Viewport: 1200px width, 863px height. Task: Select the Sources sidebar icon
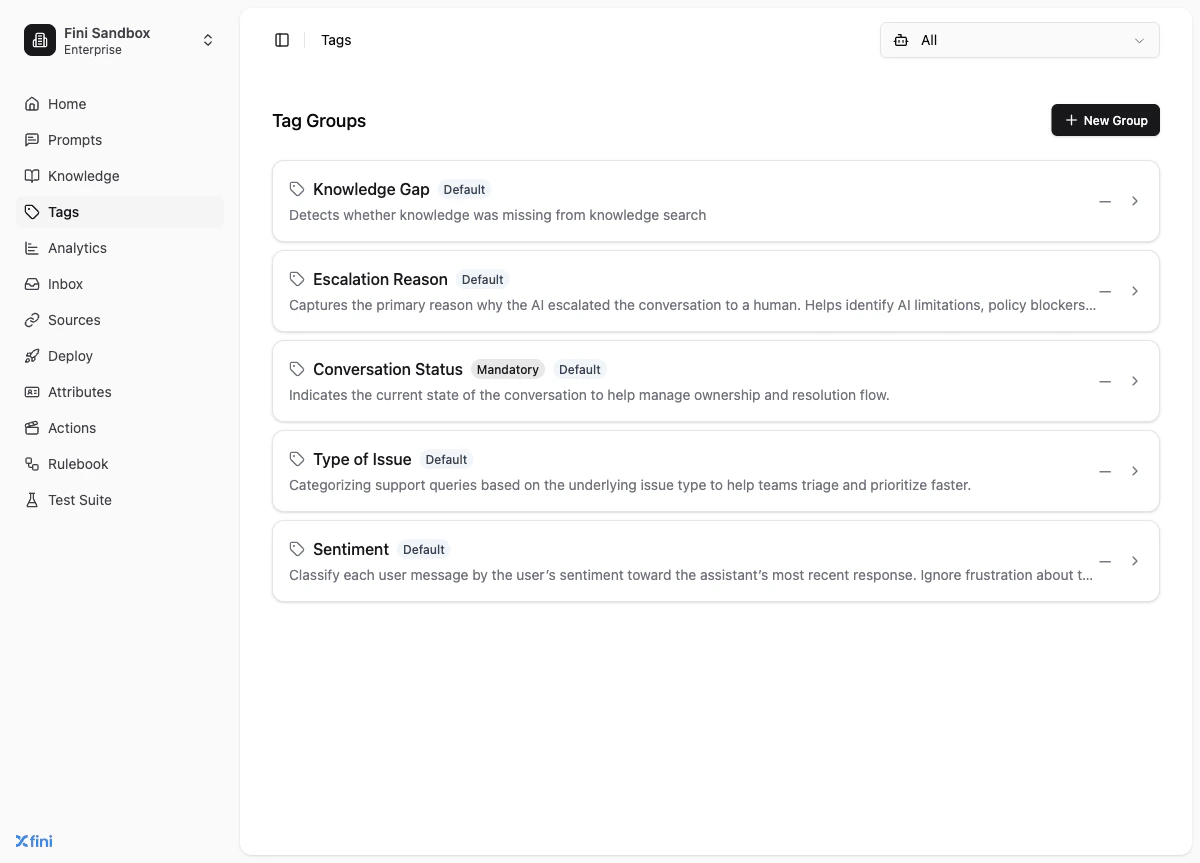[32, 320]
